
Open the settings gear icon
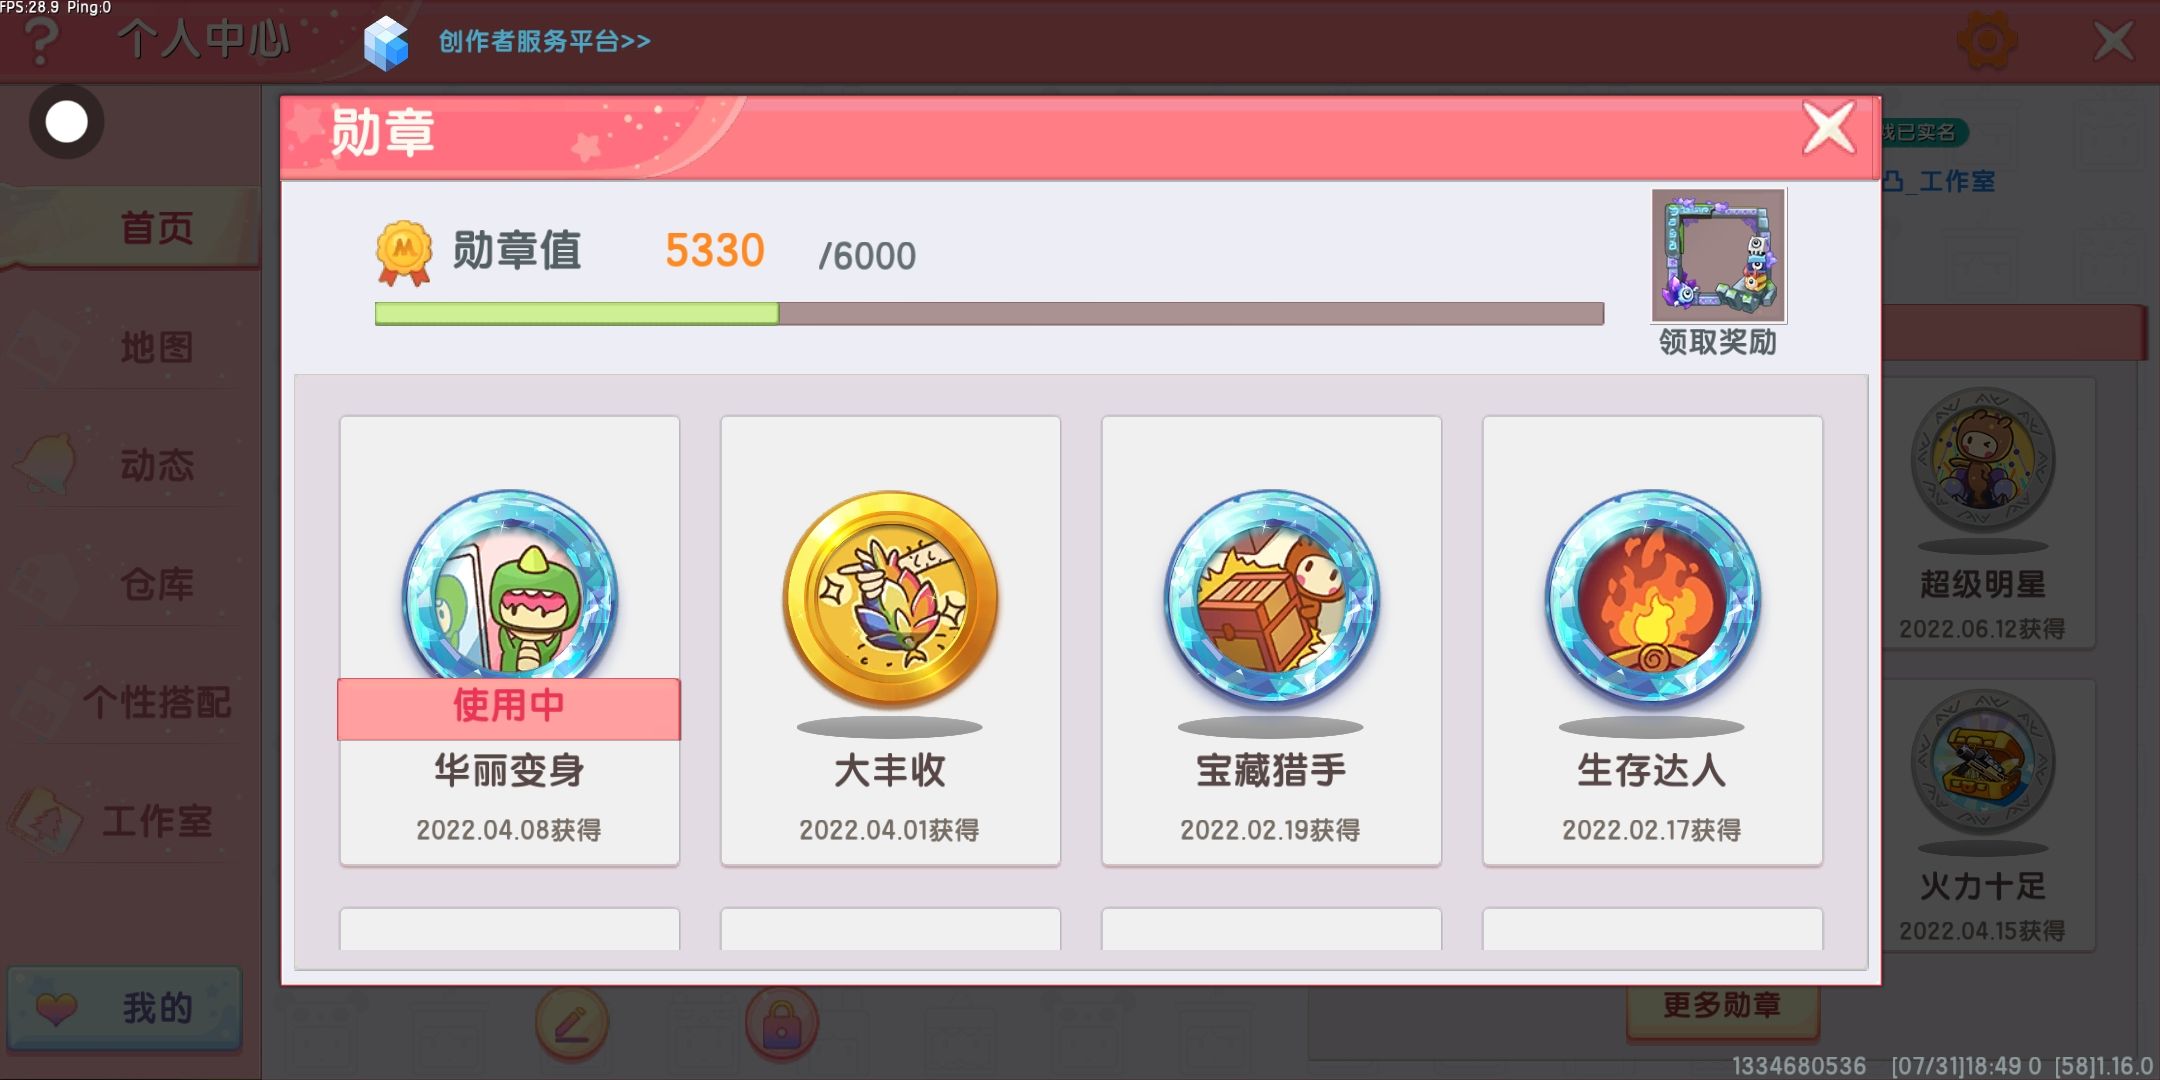[x=1986, y=41]
